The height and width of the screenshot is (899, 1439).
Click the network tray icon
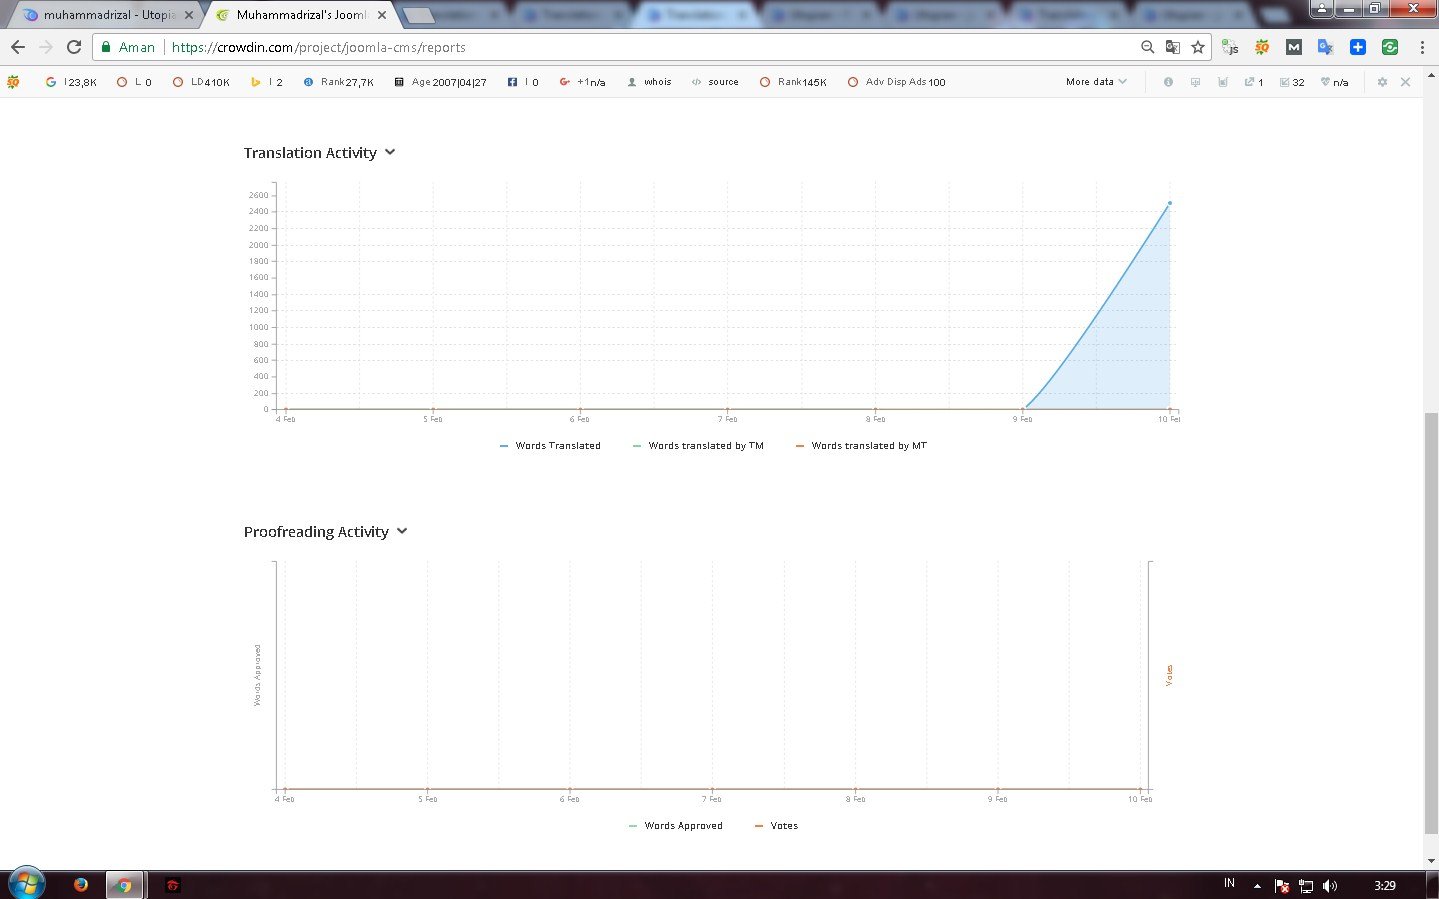(1306, 886)
